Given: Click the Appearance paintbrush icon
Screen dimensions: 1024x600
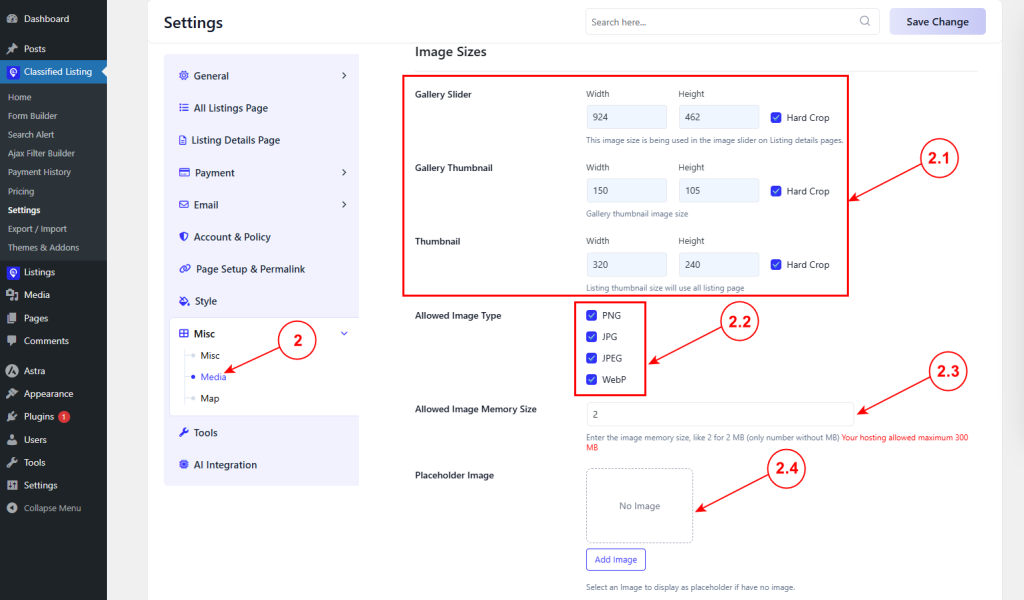Looking at the screenshot, I should (12, 394).
